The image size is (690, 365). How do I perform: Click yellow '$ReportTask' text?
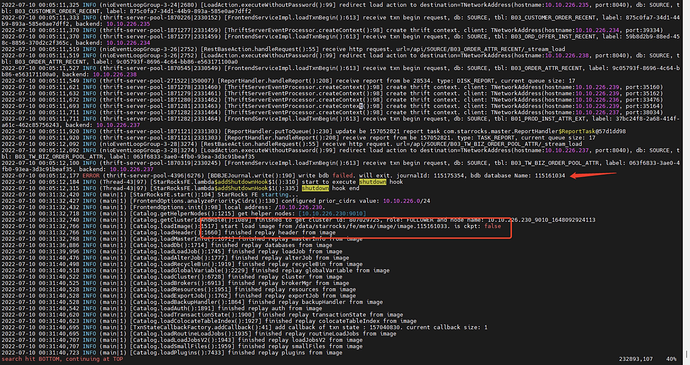coord(576,131)
